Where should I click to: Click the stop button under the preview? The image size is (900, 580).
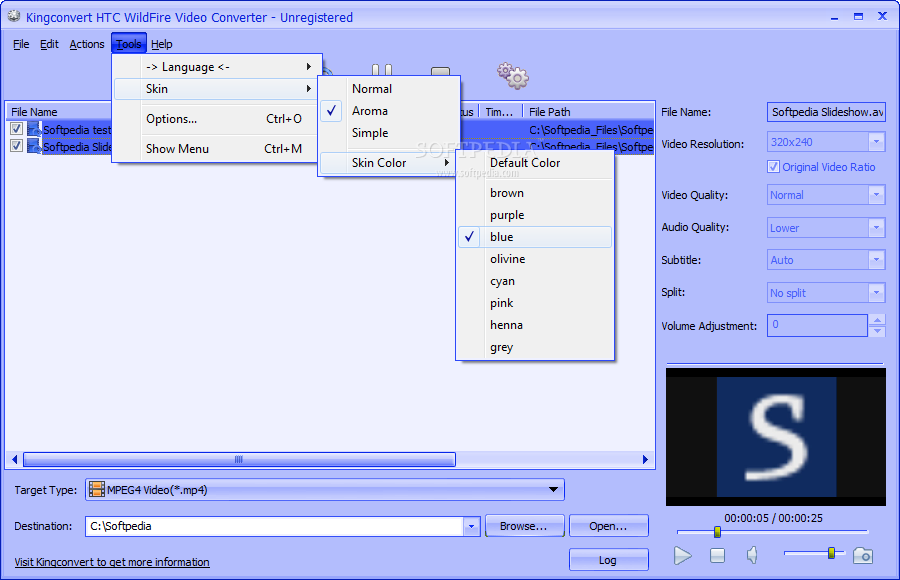(717, 555)
